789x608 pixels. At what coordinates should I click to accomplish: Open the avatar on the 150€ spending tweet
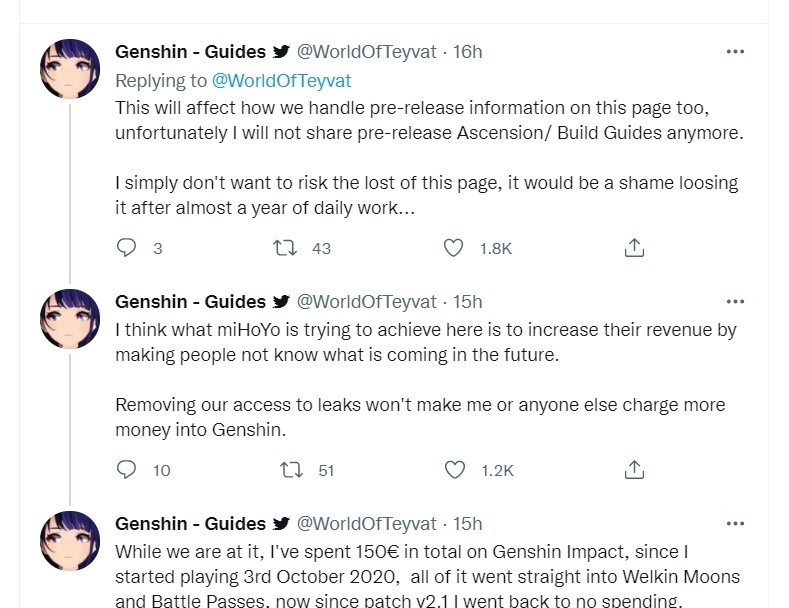click(70, 541)
